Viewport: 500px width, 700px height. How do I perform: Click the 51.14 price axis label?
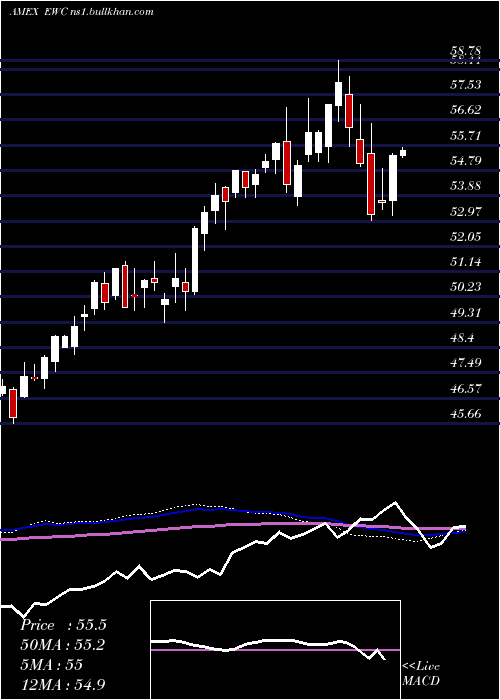coord(466,261)
